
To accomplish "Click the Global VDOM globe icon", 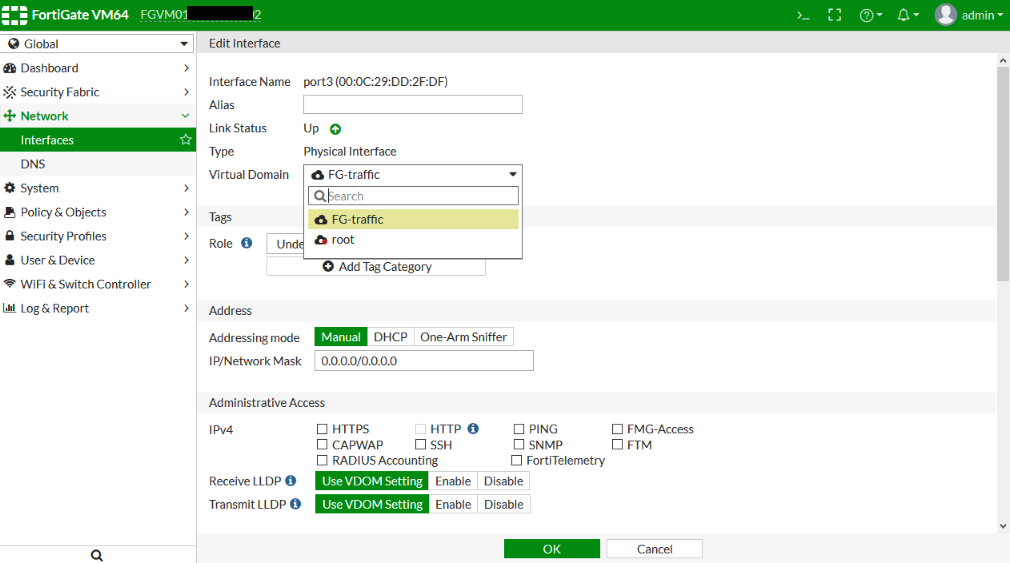I will point(14,44).
